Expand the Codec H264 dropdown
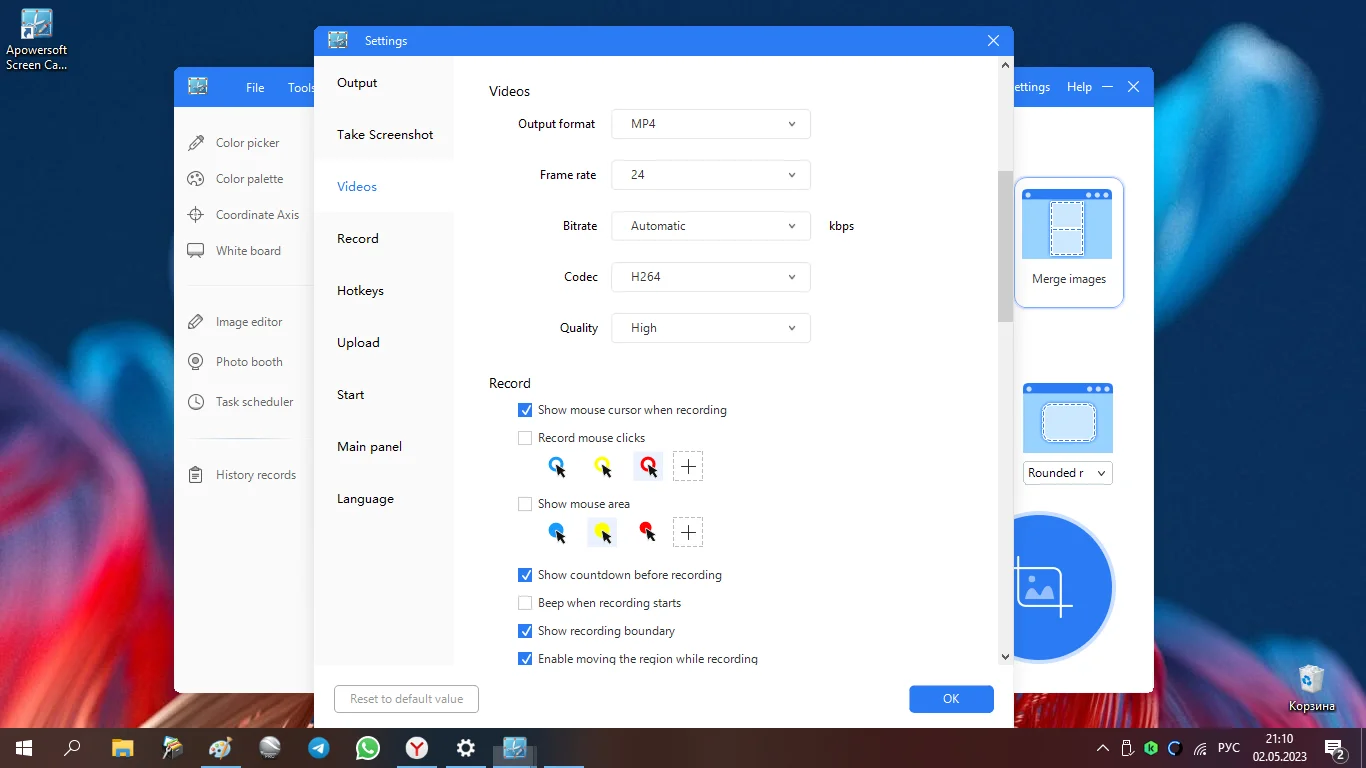The width and height of the screenshot is (1366, 768). tap(710, 277)
